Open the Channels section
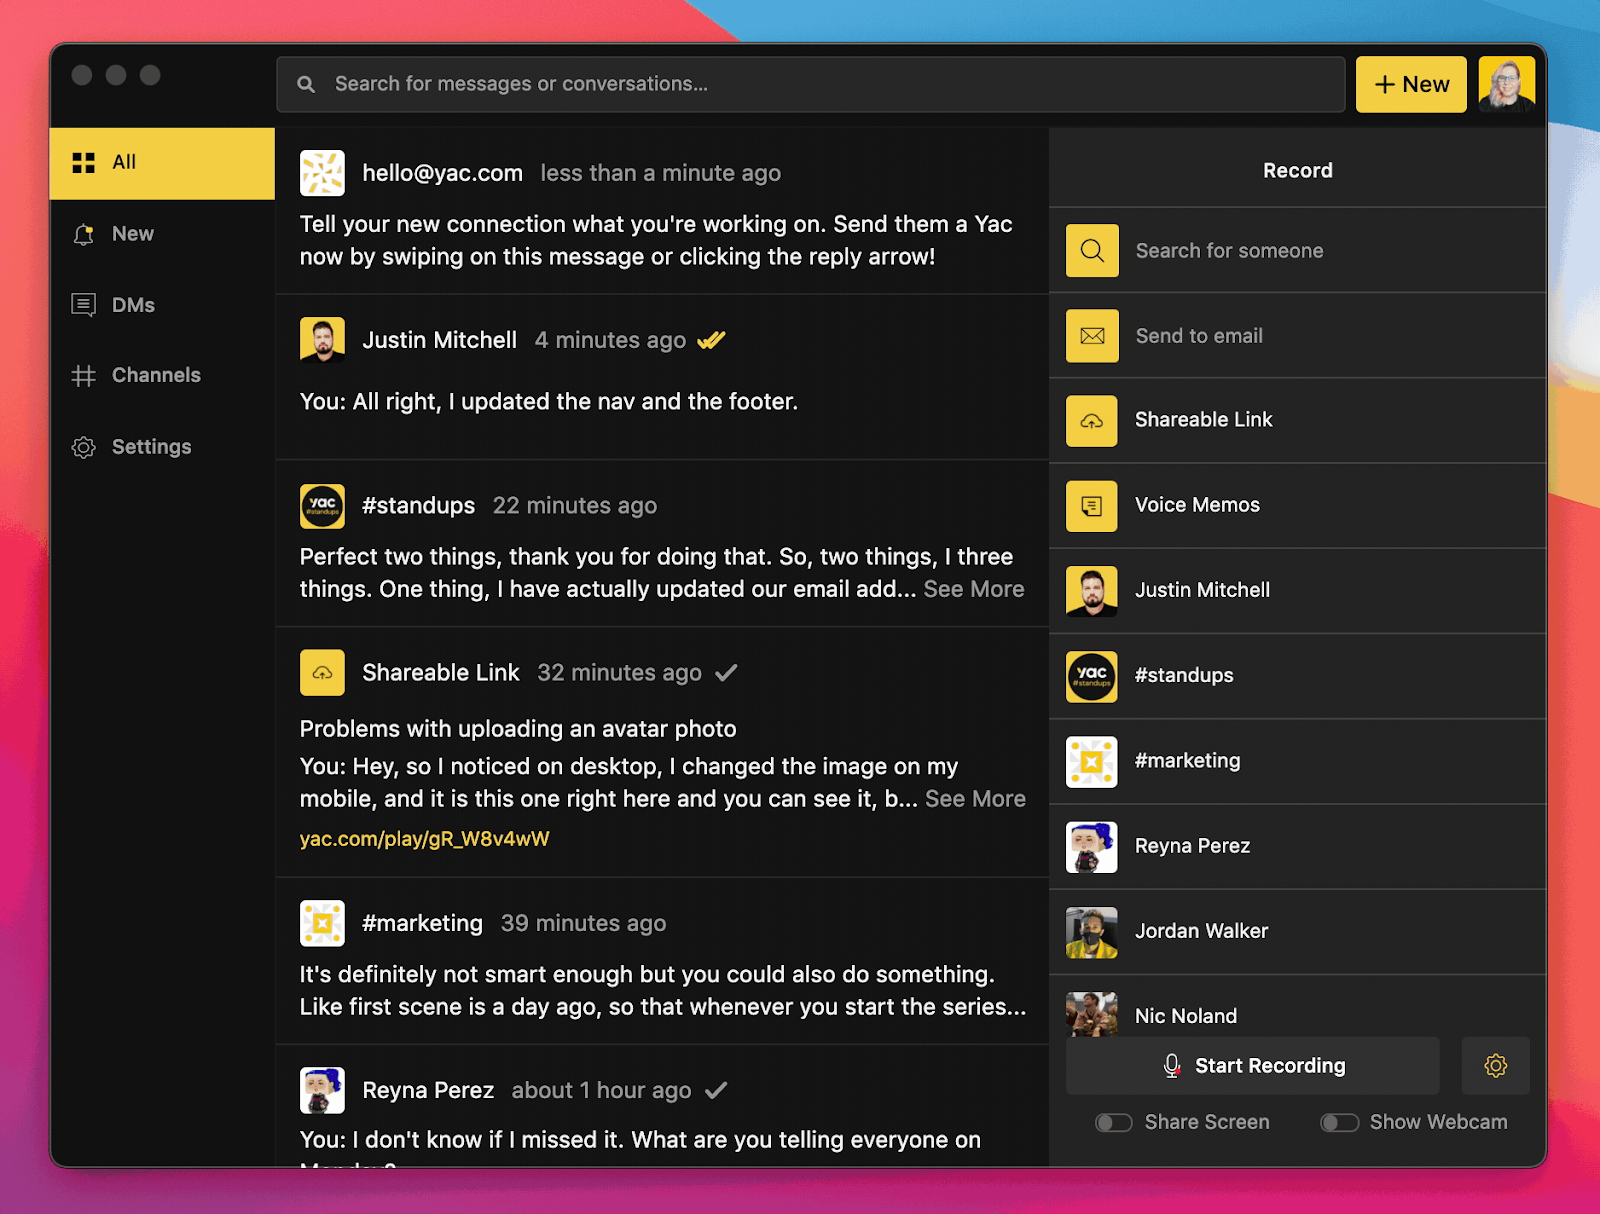 tap(155, 376)
